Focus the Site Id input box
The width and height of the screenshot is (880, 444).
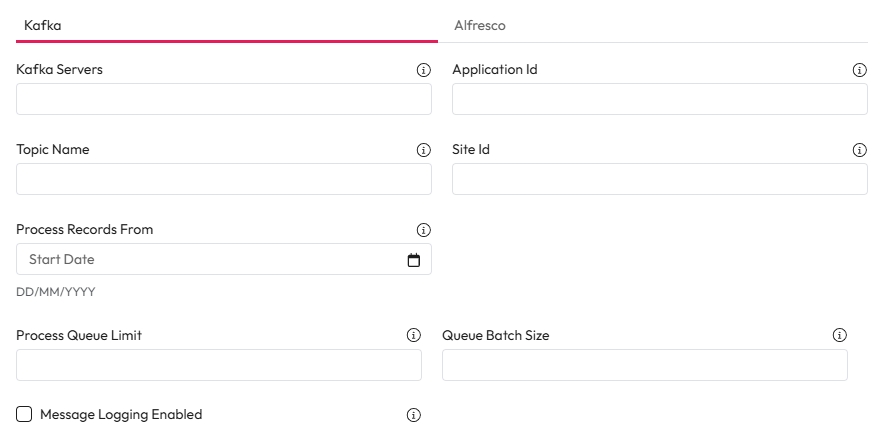coord(659,179)
